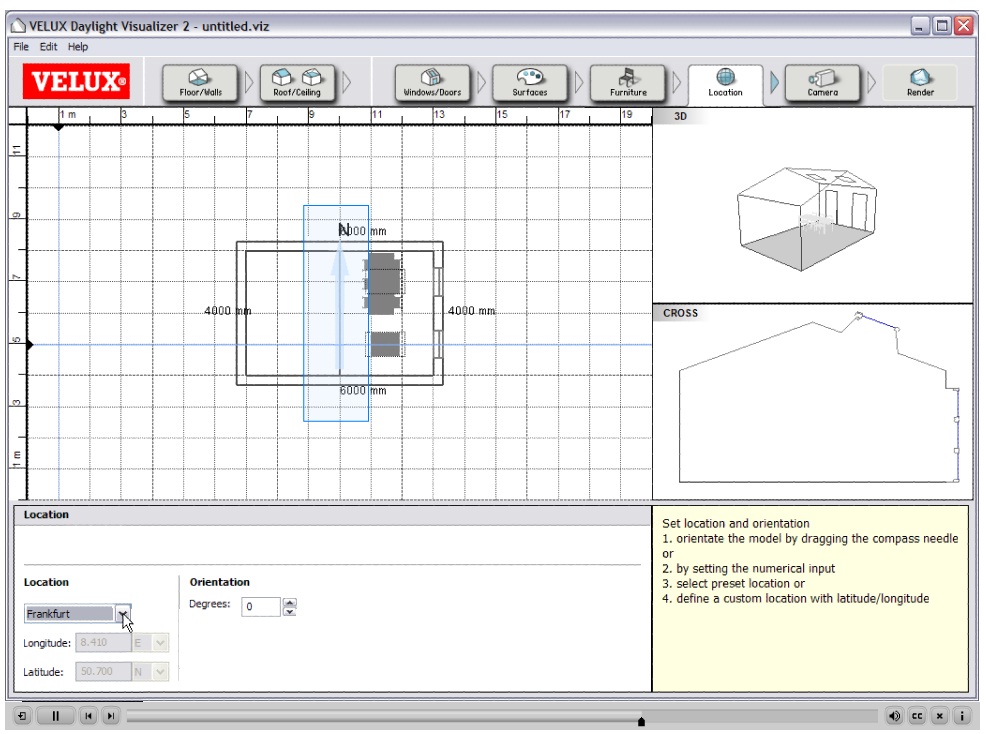Click the right '4000 mm' dimension label

pyautogui.click(x=471, y=311)
